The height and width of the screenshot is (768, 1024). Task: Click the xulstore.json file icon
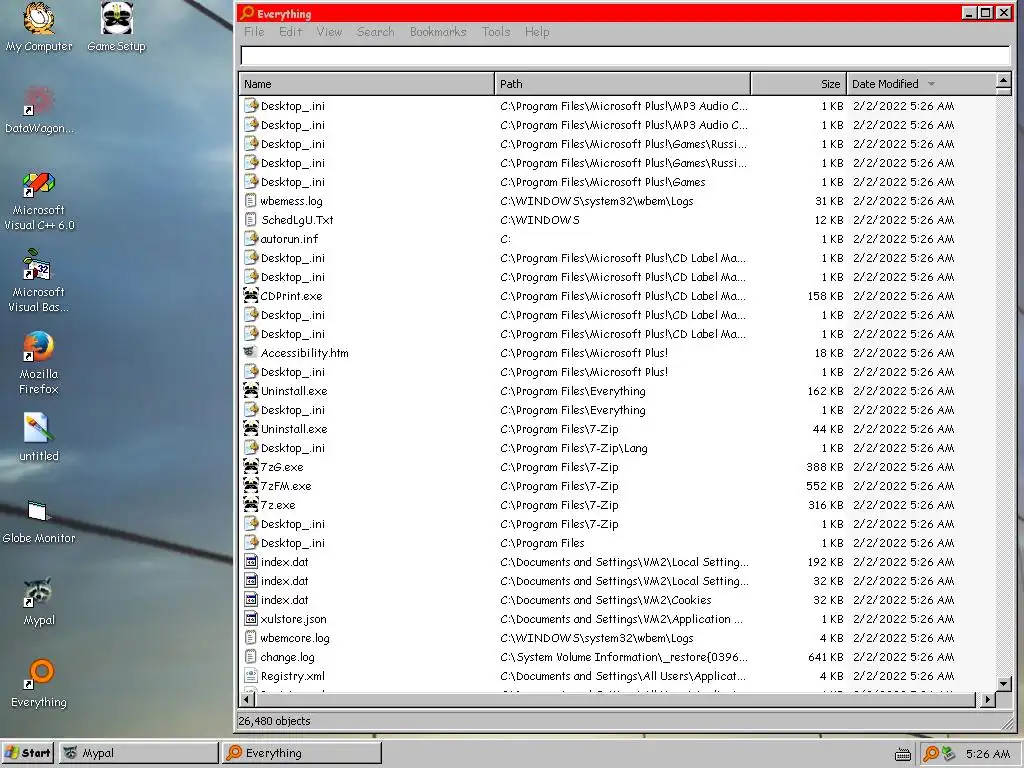[x=251, y=618]
